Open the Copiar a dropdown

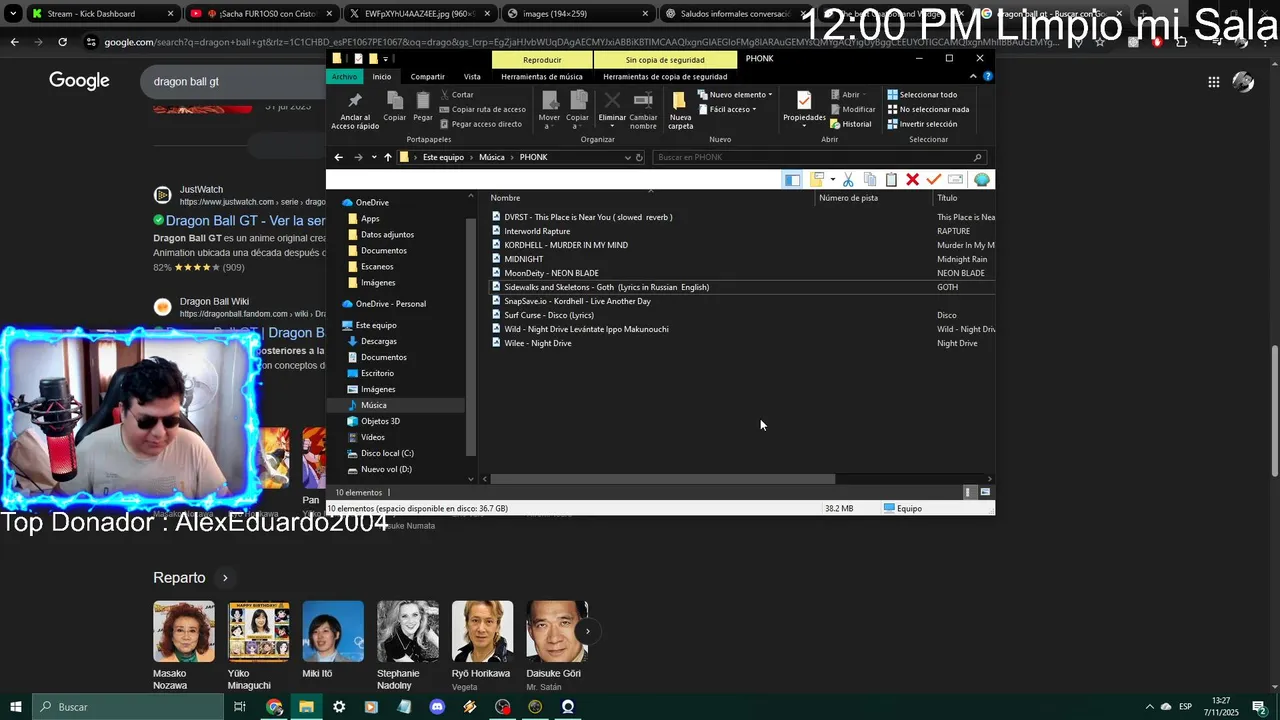(x=578, y=109)
